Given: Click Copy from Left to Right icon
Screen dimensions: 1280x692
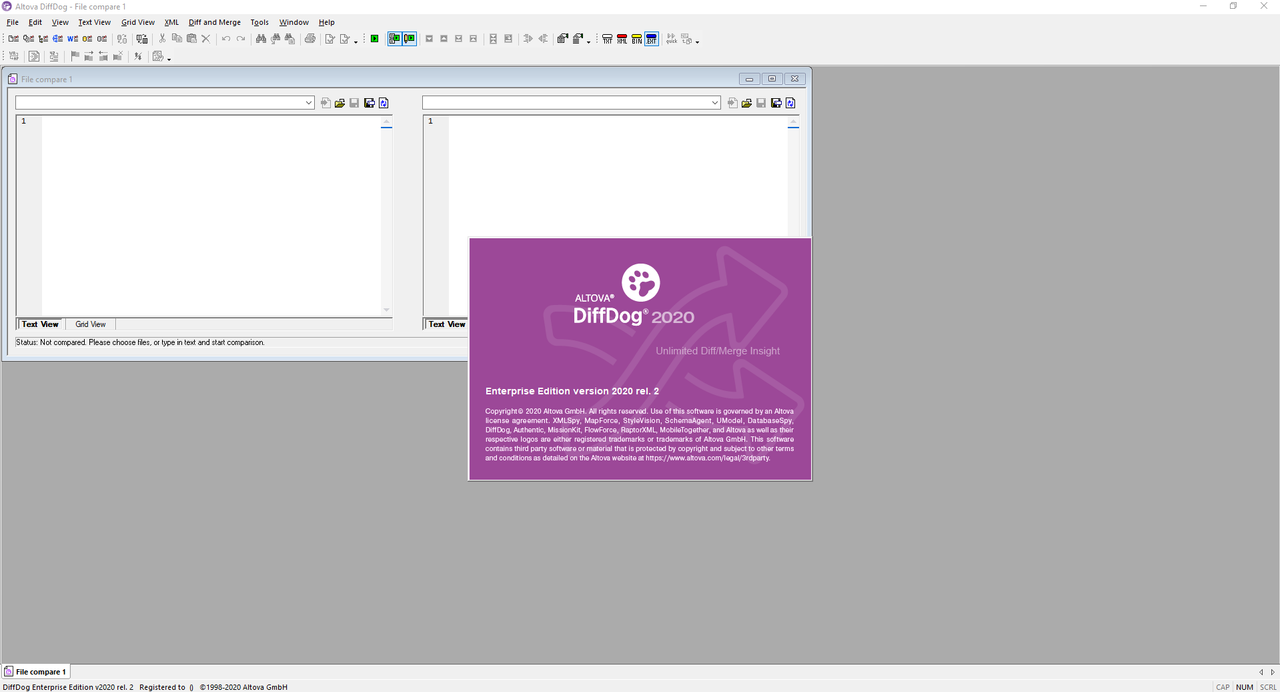Looking at the screenshot, I should coord(528,39).
